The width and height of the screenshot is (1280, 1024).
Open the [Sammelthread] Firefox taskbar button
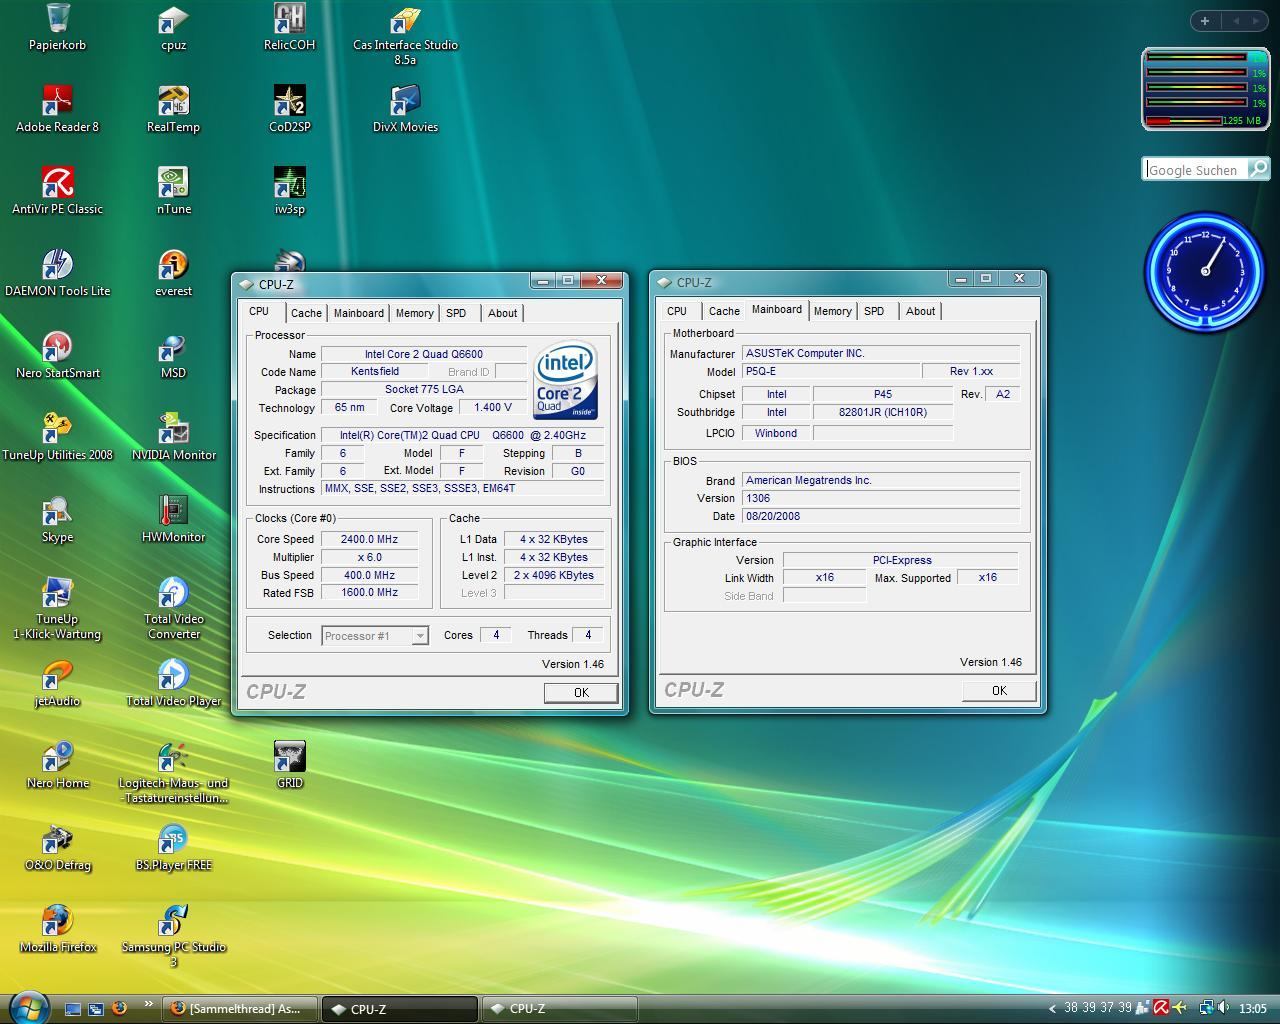[241, 1009]
